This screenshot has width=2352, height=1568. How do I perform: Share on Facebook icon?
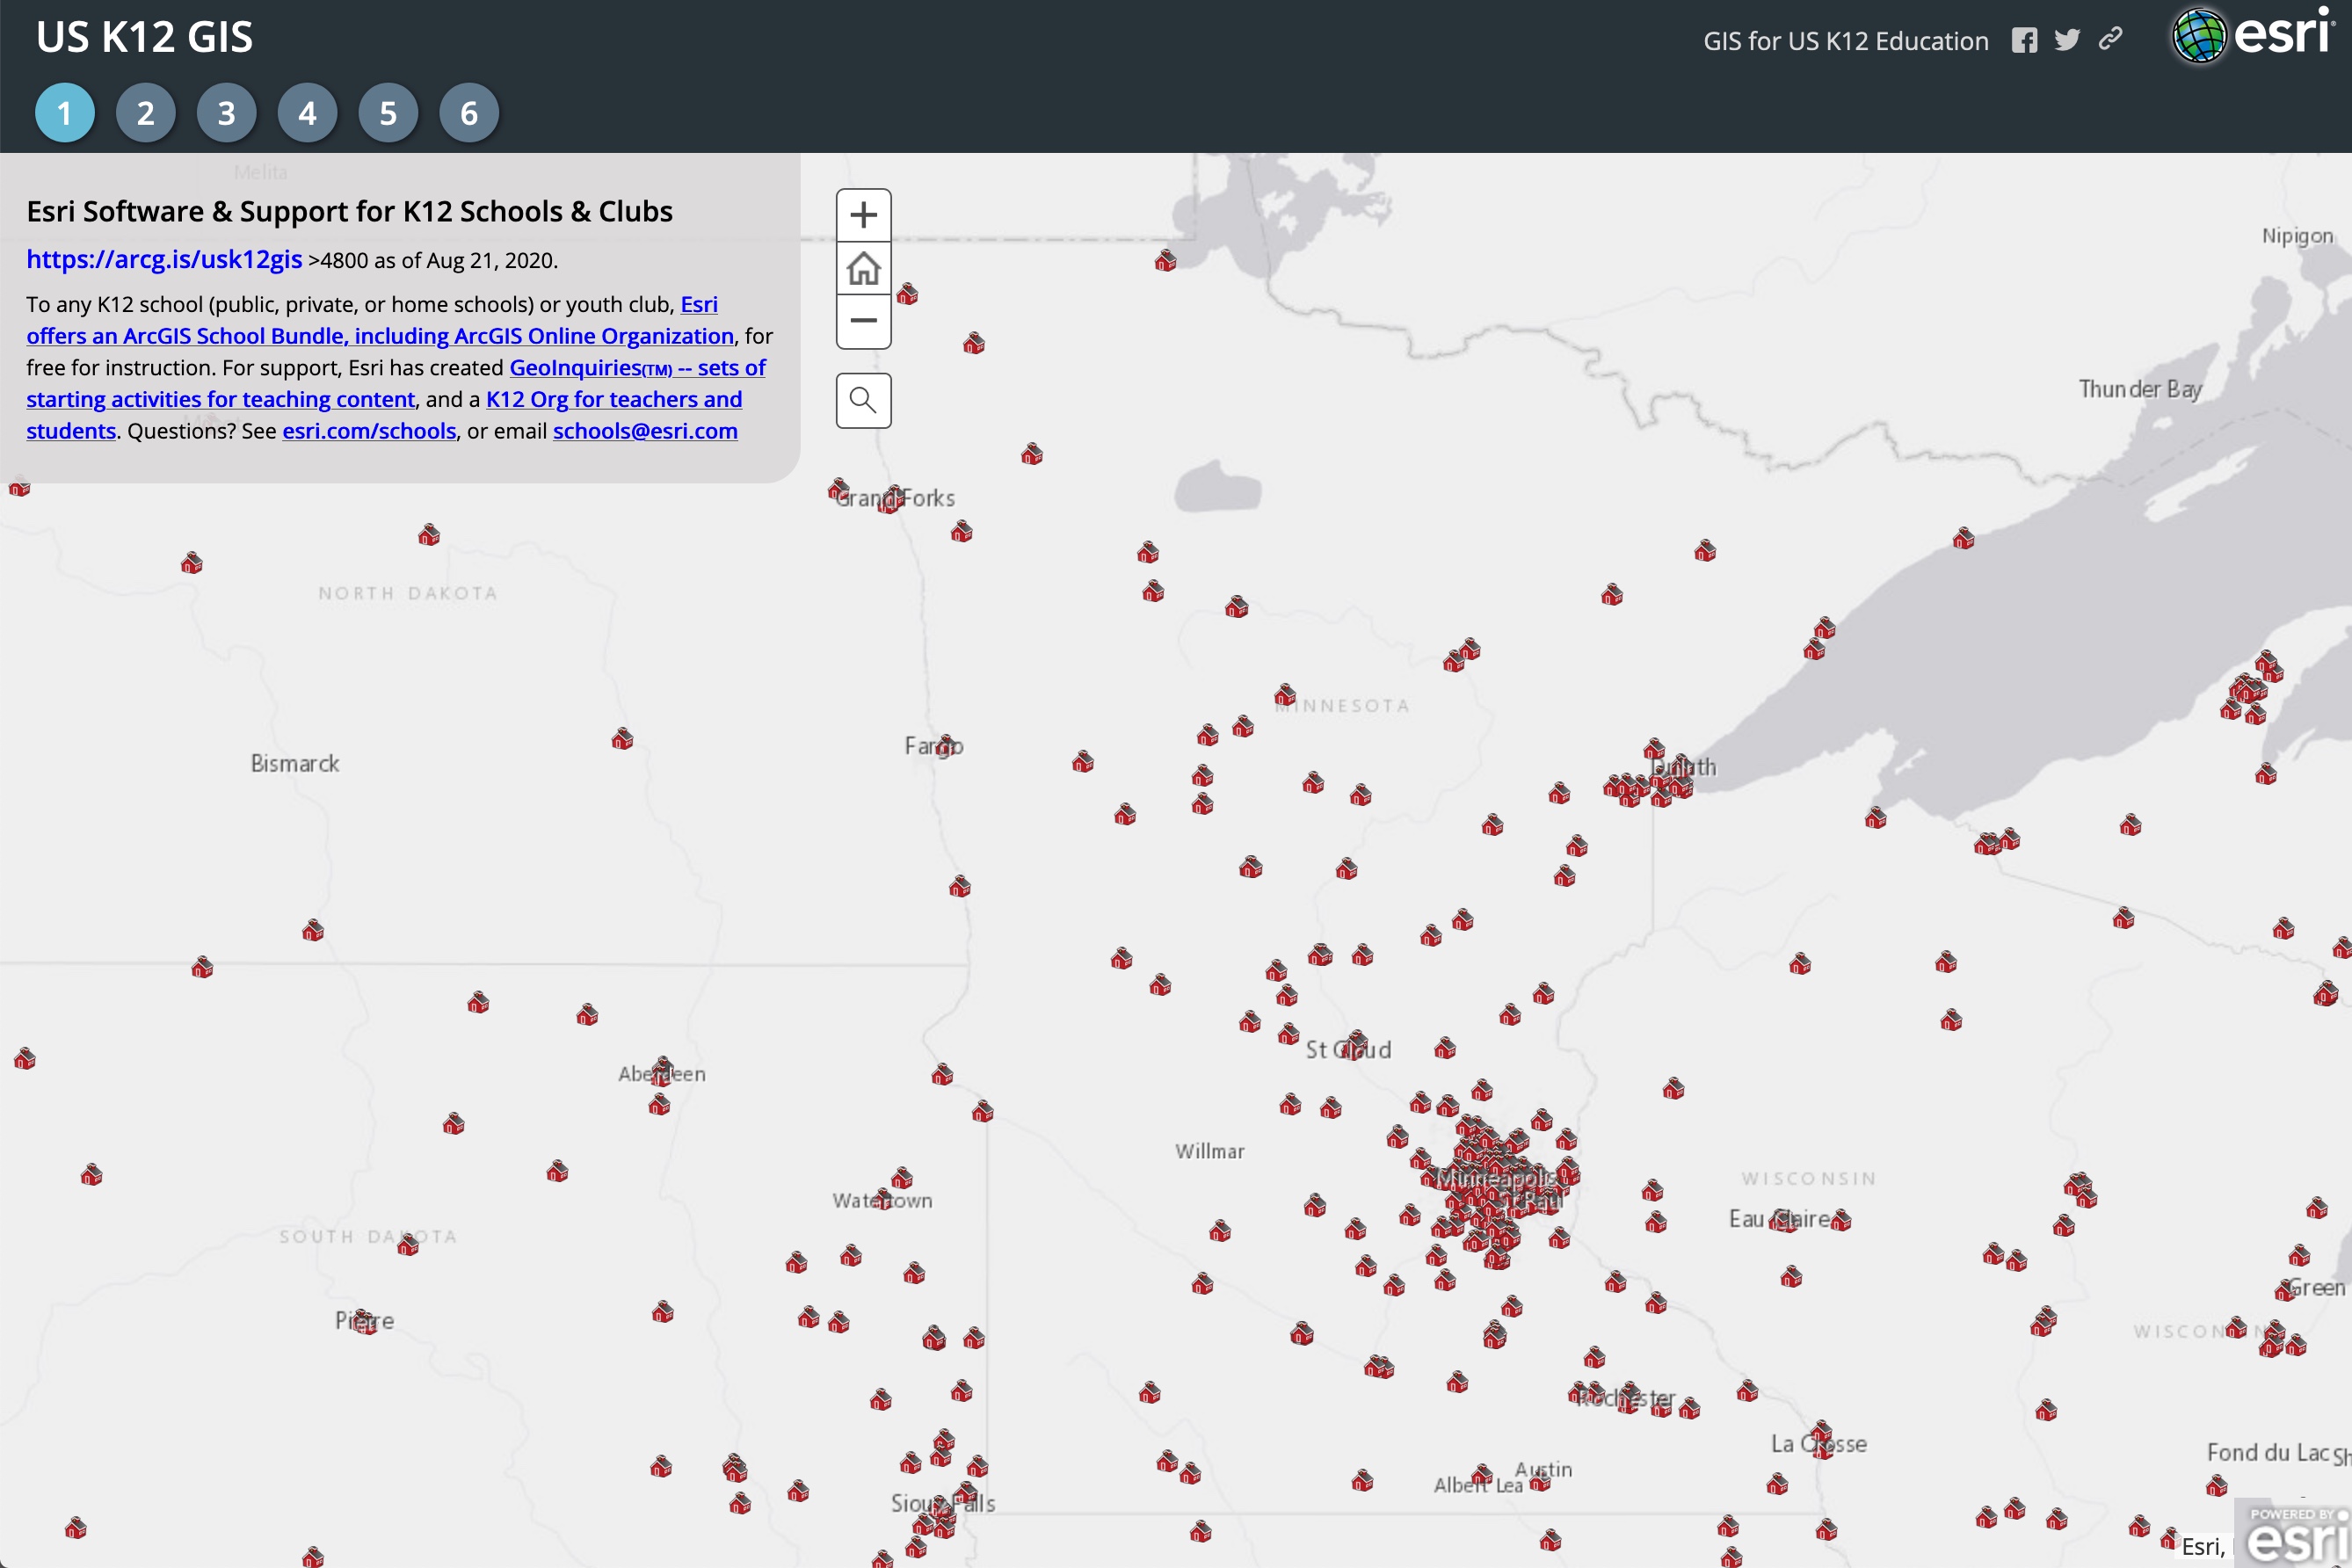coord(2024,40)
